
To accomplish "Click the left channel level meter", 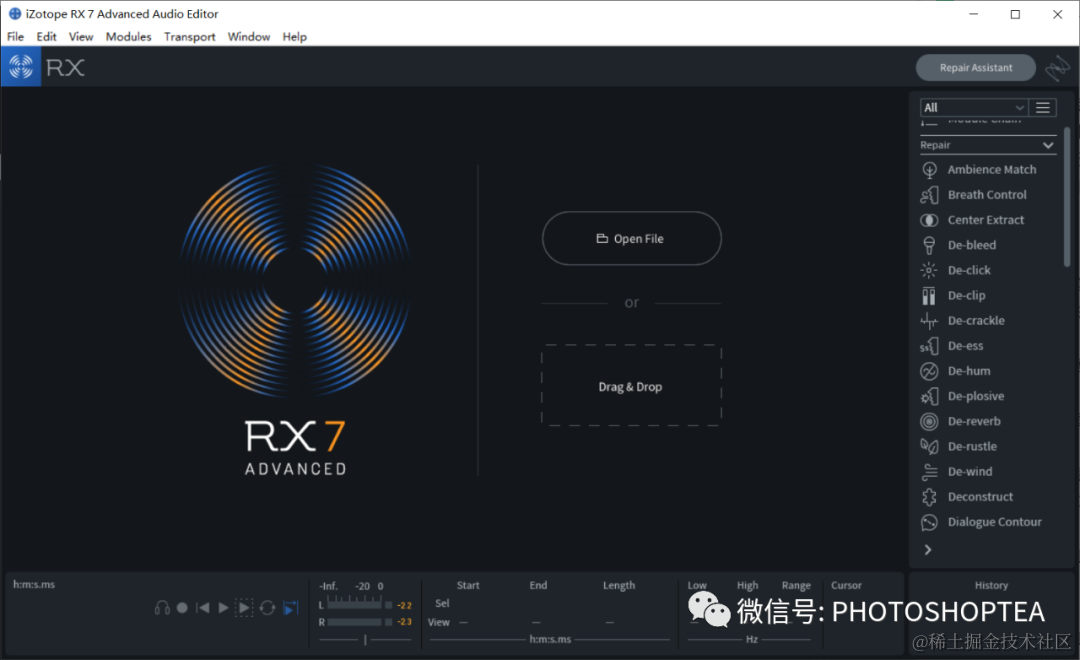I will click(x=355, y=605).
